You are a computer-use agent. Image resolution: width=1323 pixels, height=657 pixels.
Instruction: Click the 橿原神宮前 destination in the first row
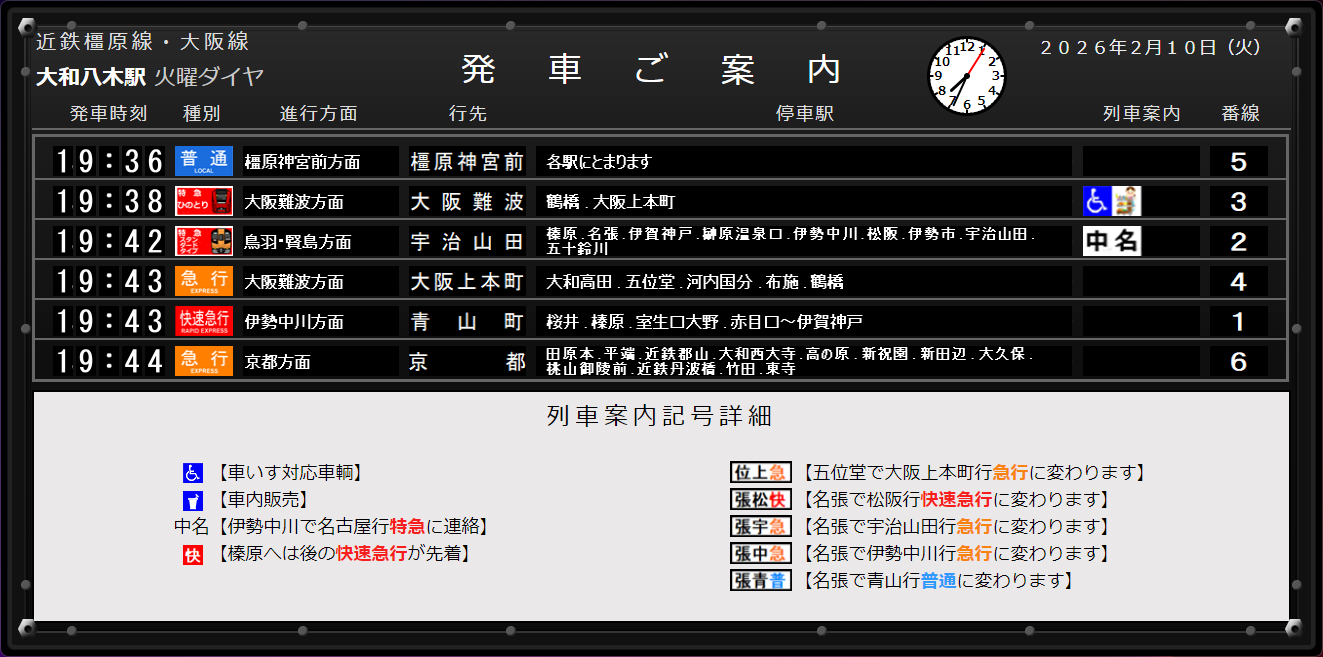(467, 161)
